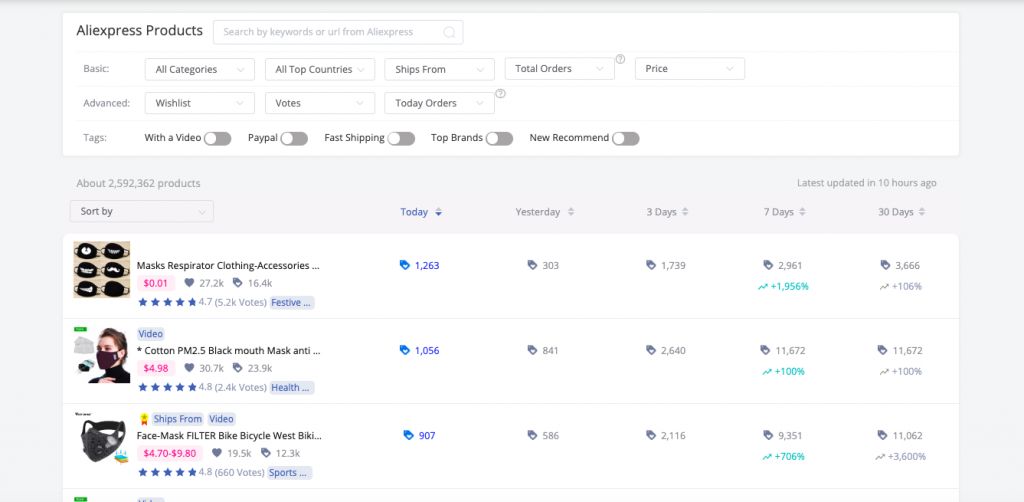Screen dimensions: 1024x502
Task: Sort by the 3 Days column header
Action: pos(662,212)
